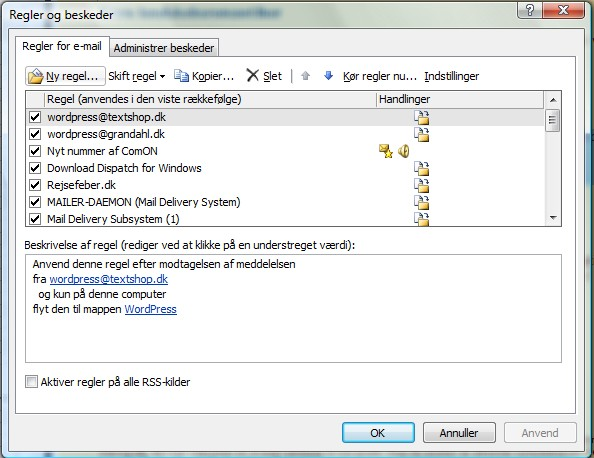The width and height of the screenshot is (594, 458).
Task: Select the MAILER-DAEMON rule row
Action: coord(286,202)
